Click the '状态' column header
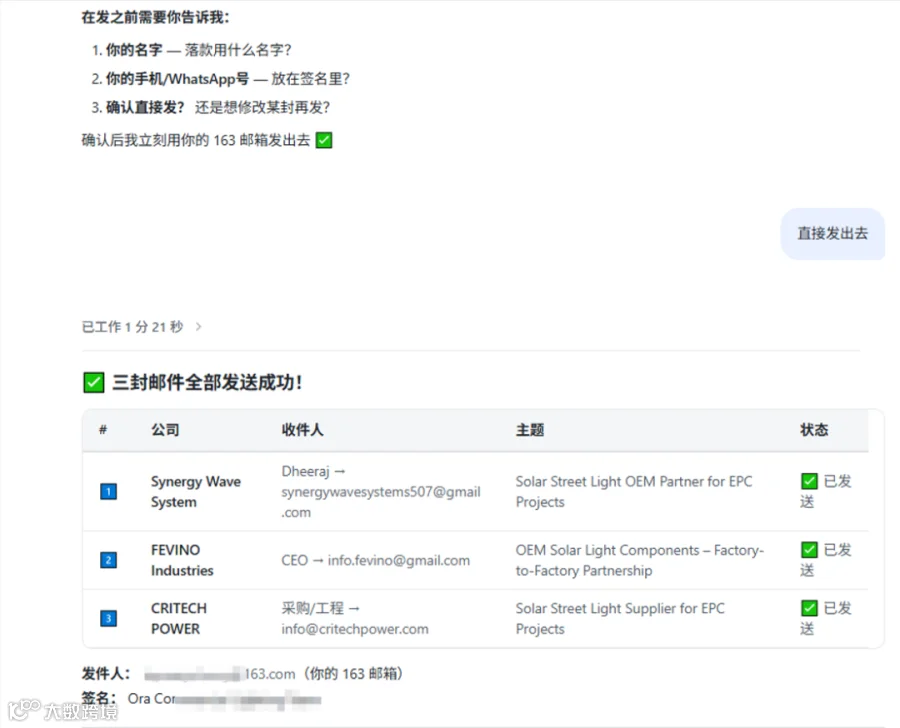Screen dimensions: 900x728 tap(814, 430)
